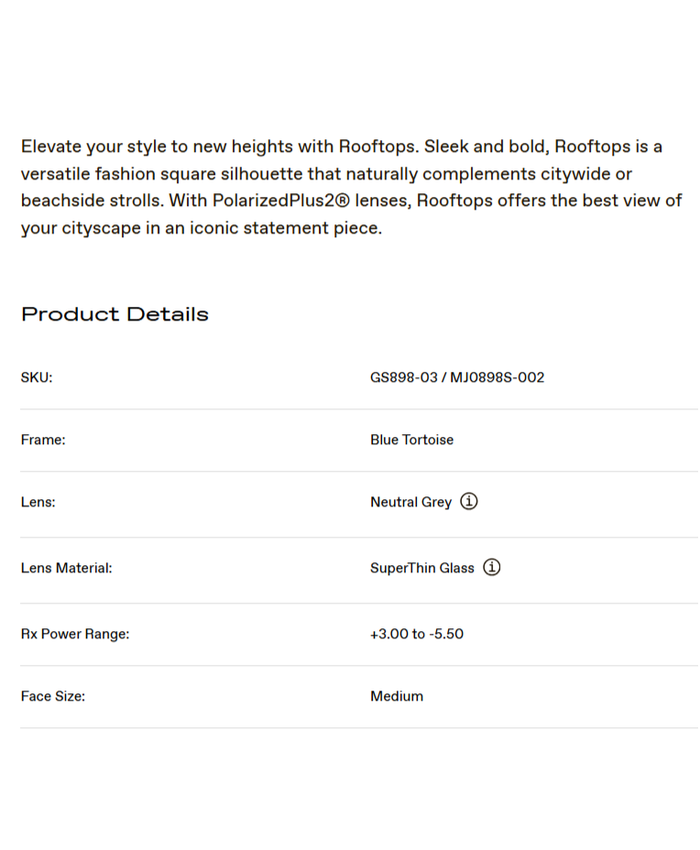Select the +3.00 to -5.50 range value
Viewport: 700px width, 850px height.
click(417, 634)
